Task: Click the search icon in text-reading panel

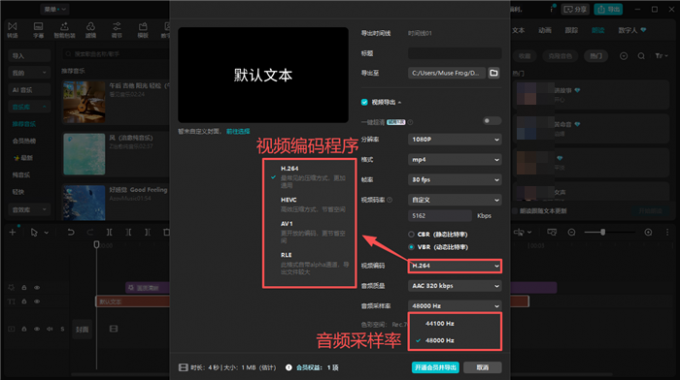Action: (641, 56)
